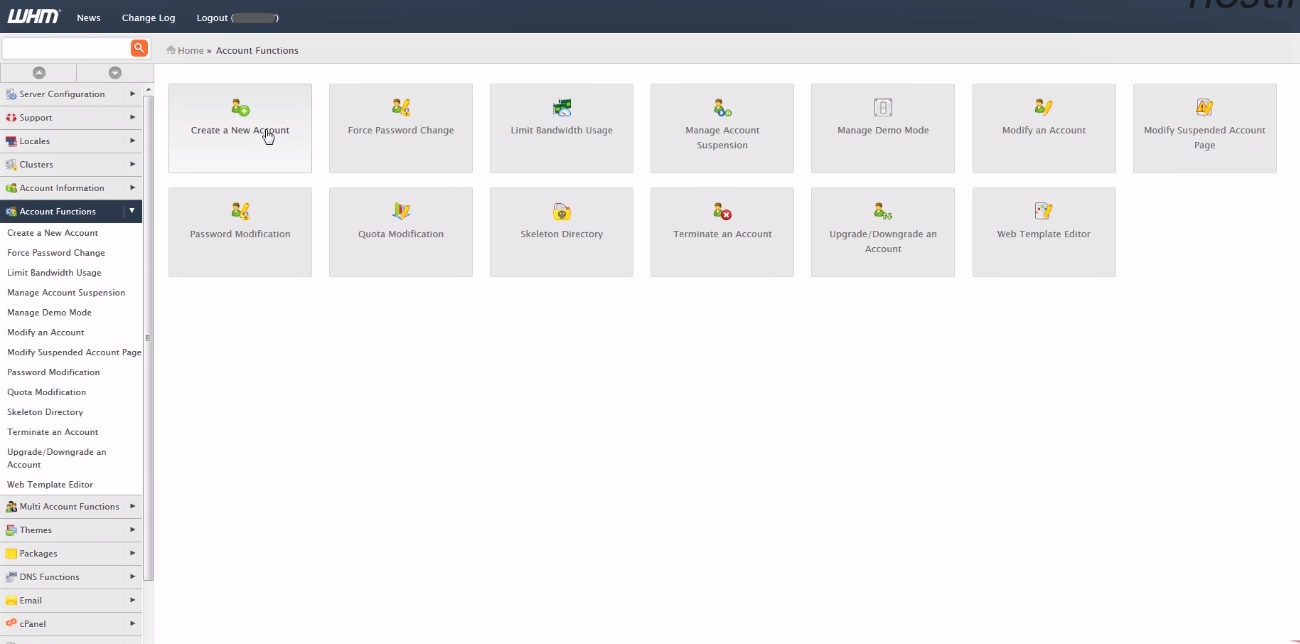The width and height of the screenshot is (1300, 644).
Task: Open the Create a New Account tile
Action: (x=240, y=128)
